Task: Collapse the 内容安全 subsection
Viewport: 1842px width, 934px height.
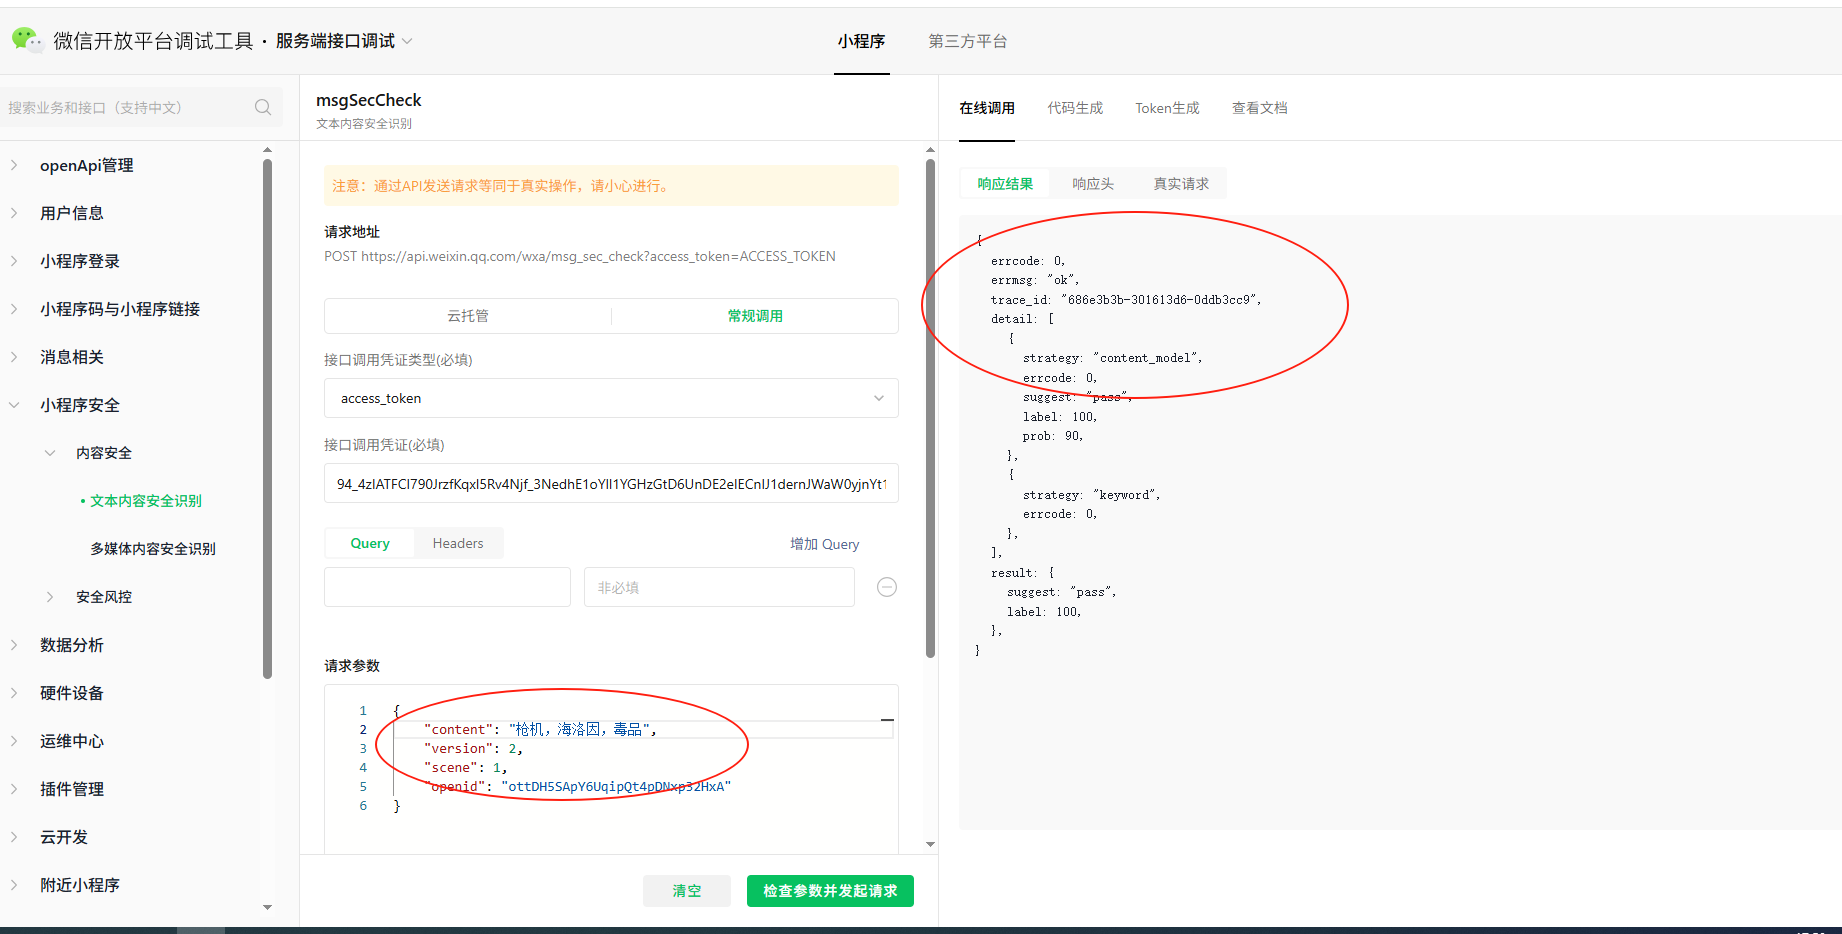Action: point(50,453)
